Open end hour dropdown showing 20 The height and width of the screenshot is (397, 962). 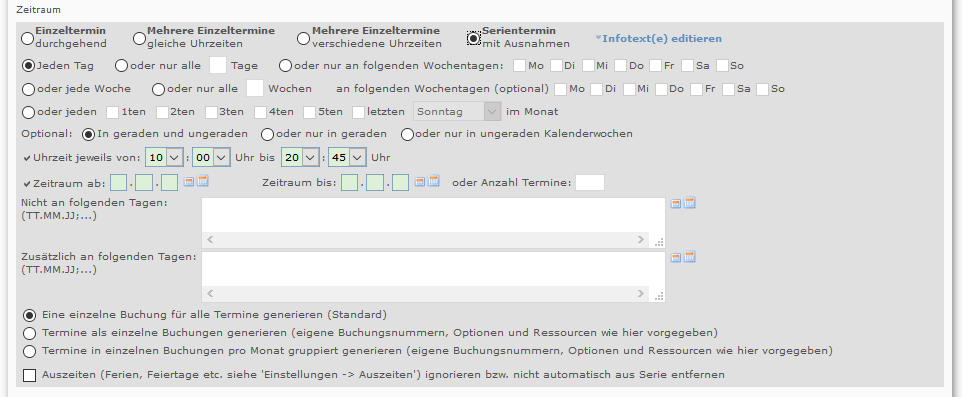pyautogui.click(x=299, y=158)
